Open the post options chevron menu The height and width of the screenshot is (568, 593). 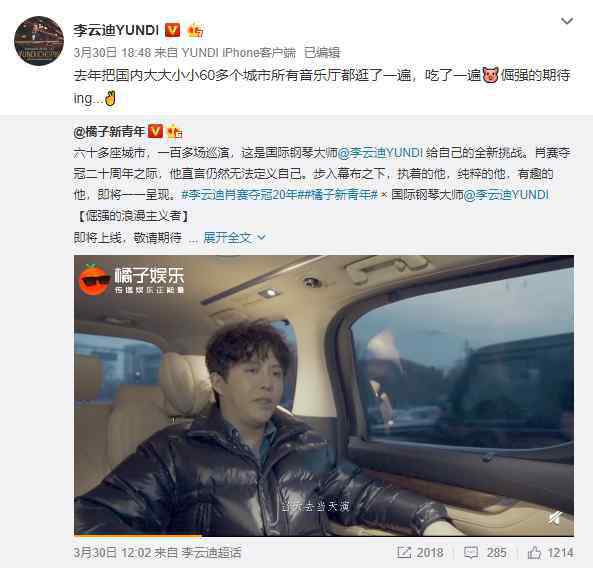(567, 21)
